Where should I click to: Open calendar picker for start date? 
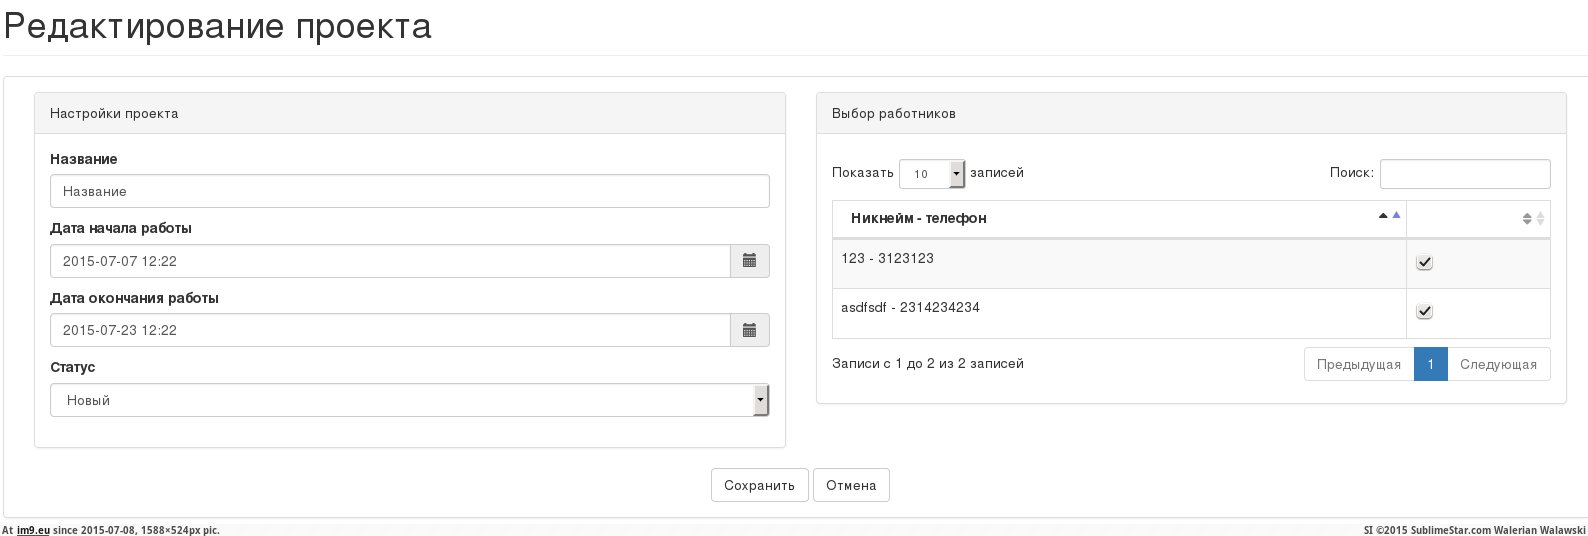[x=749, y=261]
